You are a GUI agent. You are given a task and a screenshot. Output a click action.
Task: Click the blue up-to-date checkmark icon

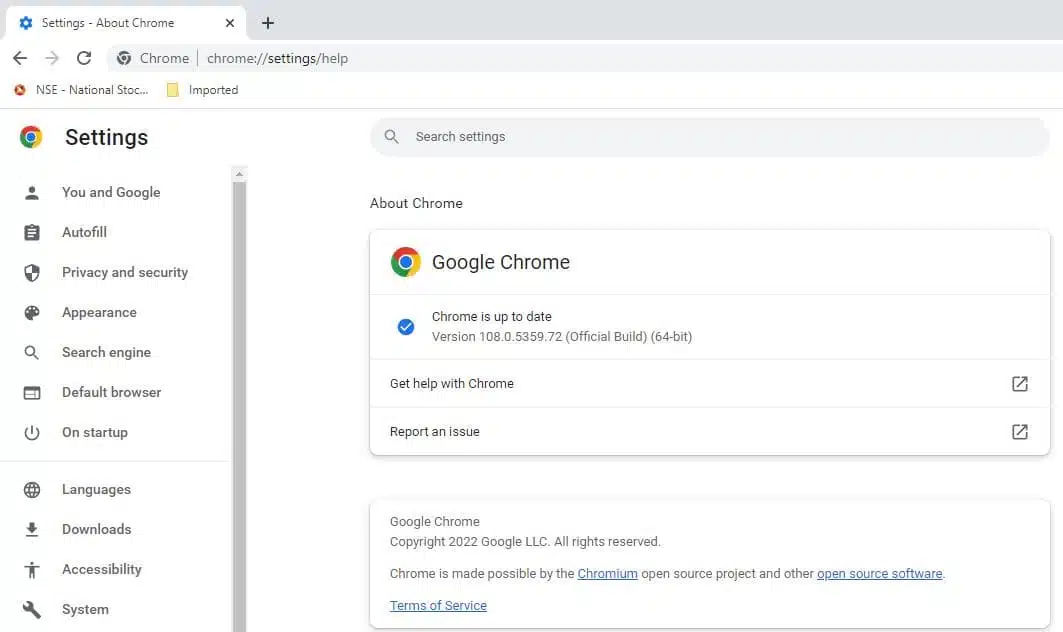(x=405, y=327)
